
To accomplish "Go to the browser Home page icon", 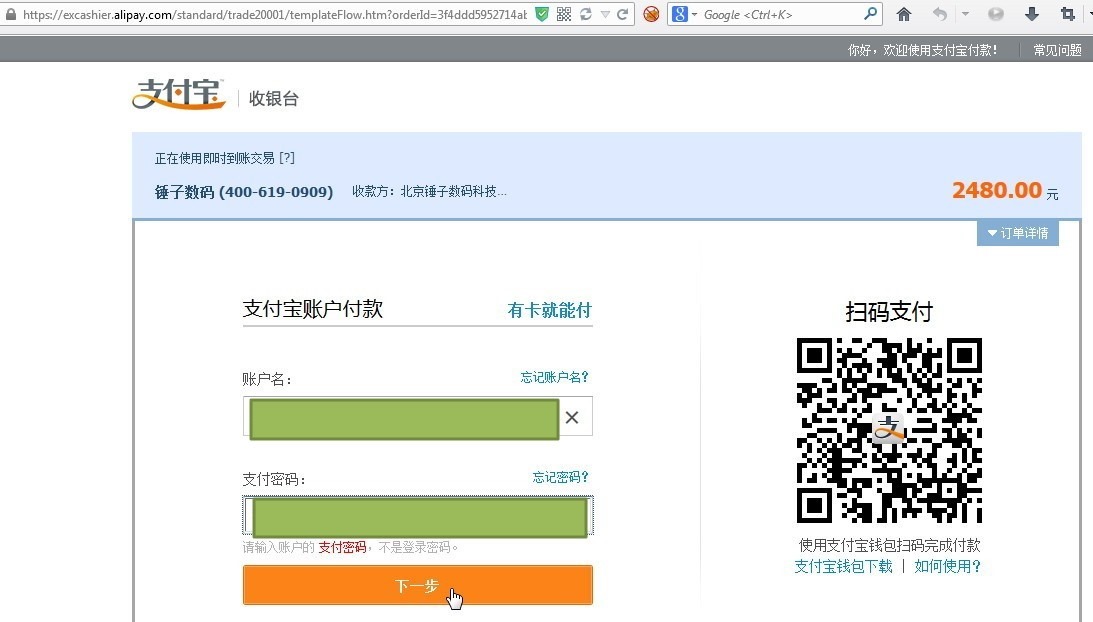I will click(x=904, y=14).
